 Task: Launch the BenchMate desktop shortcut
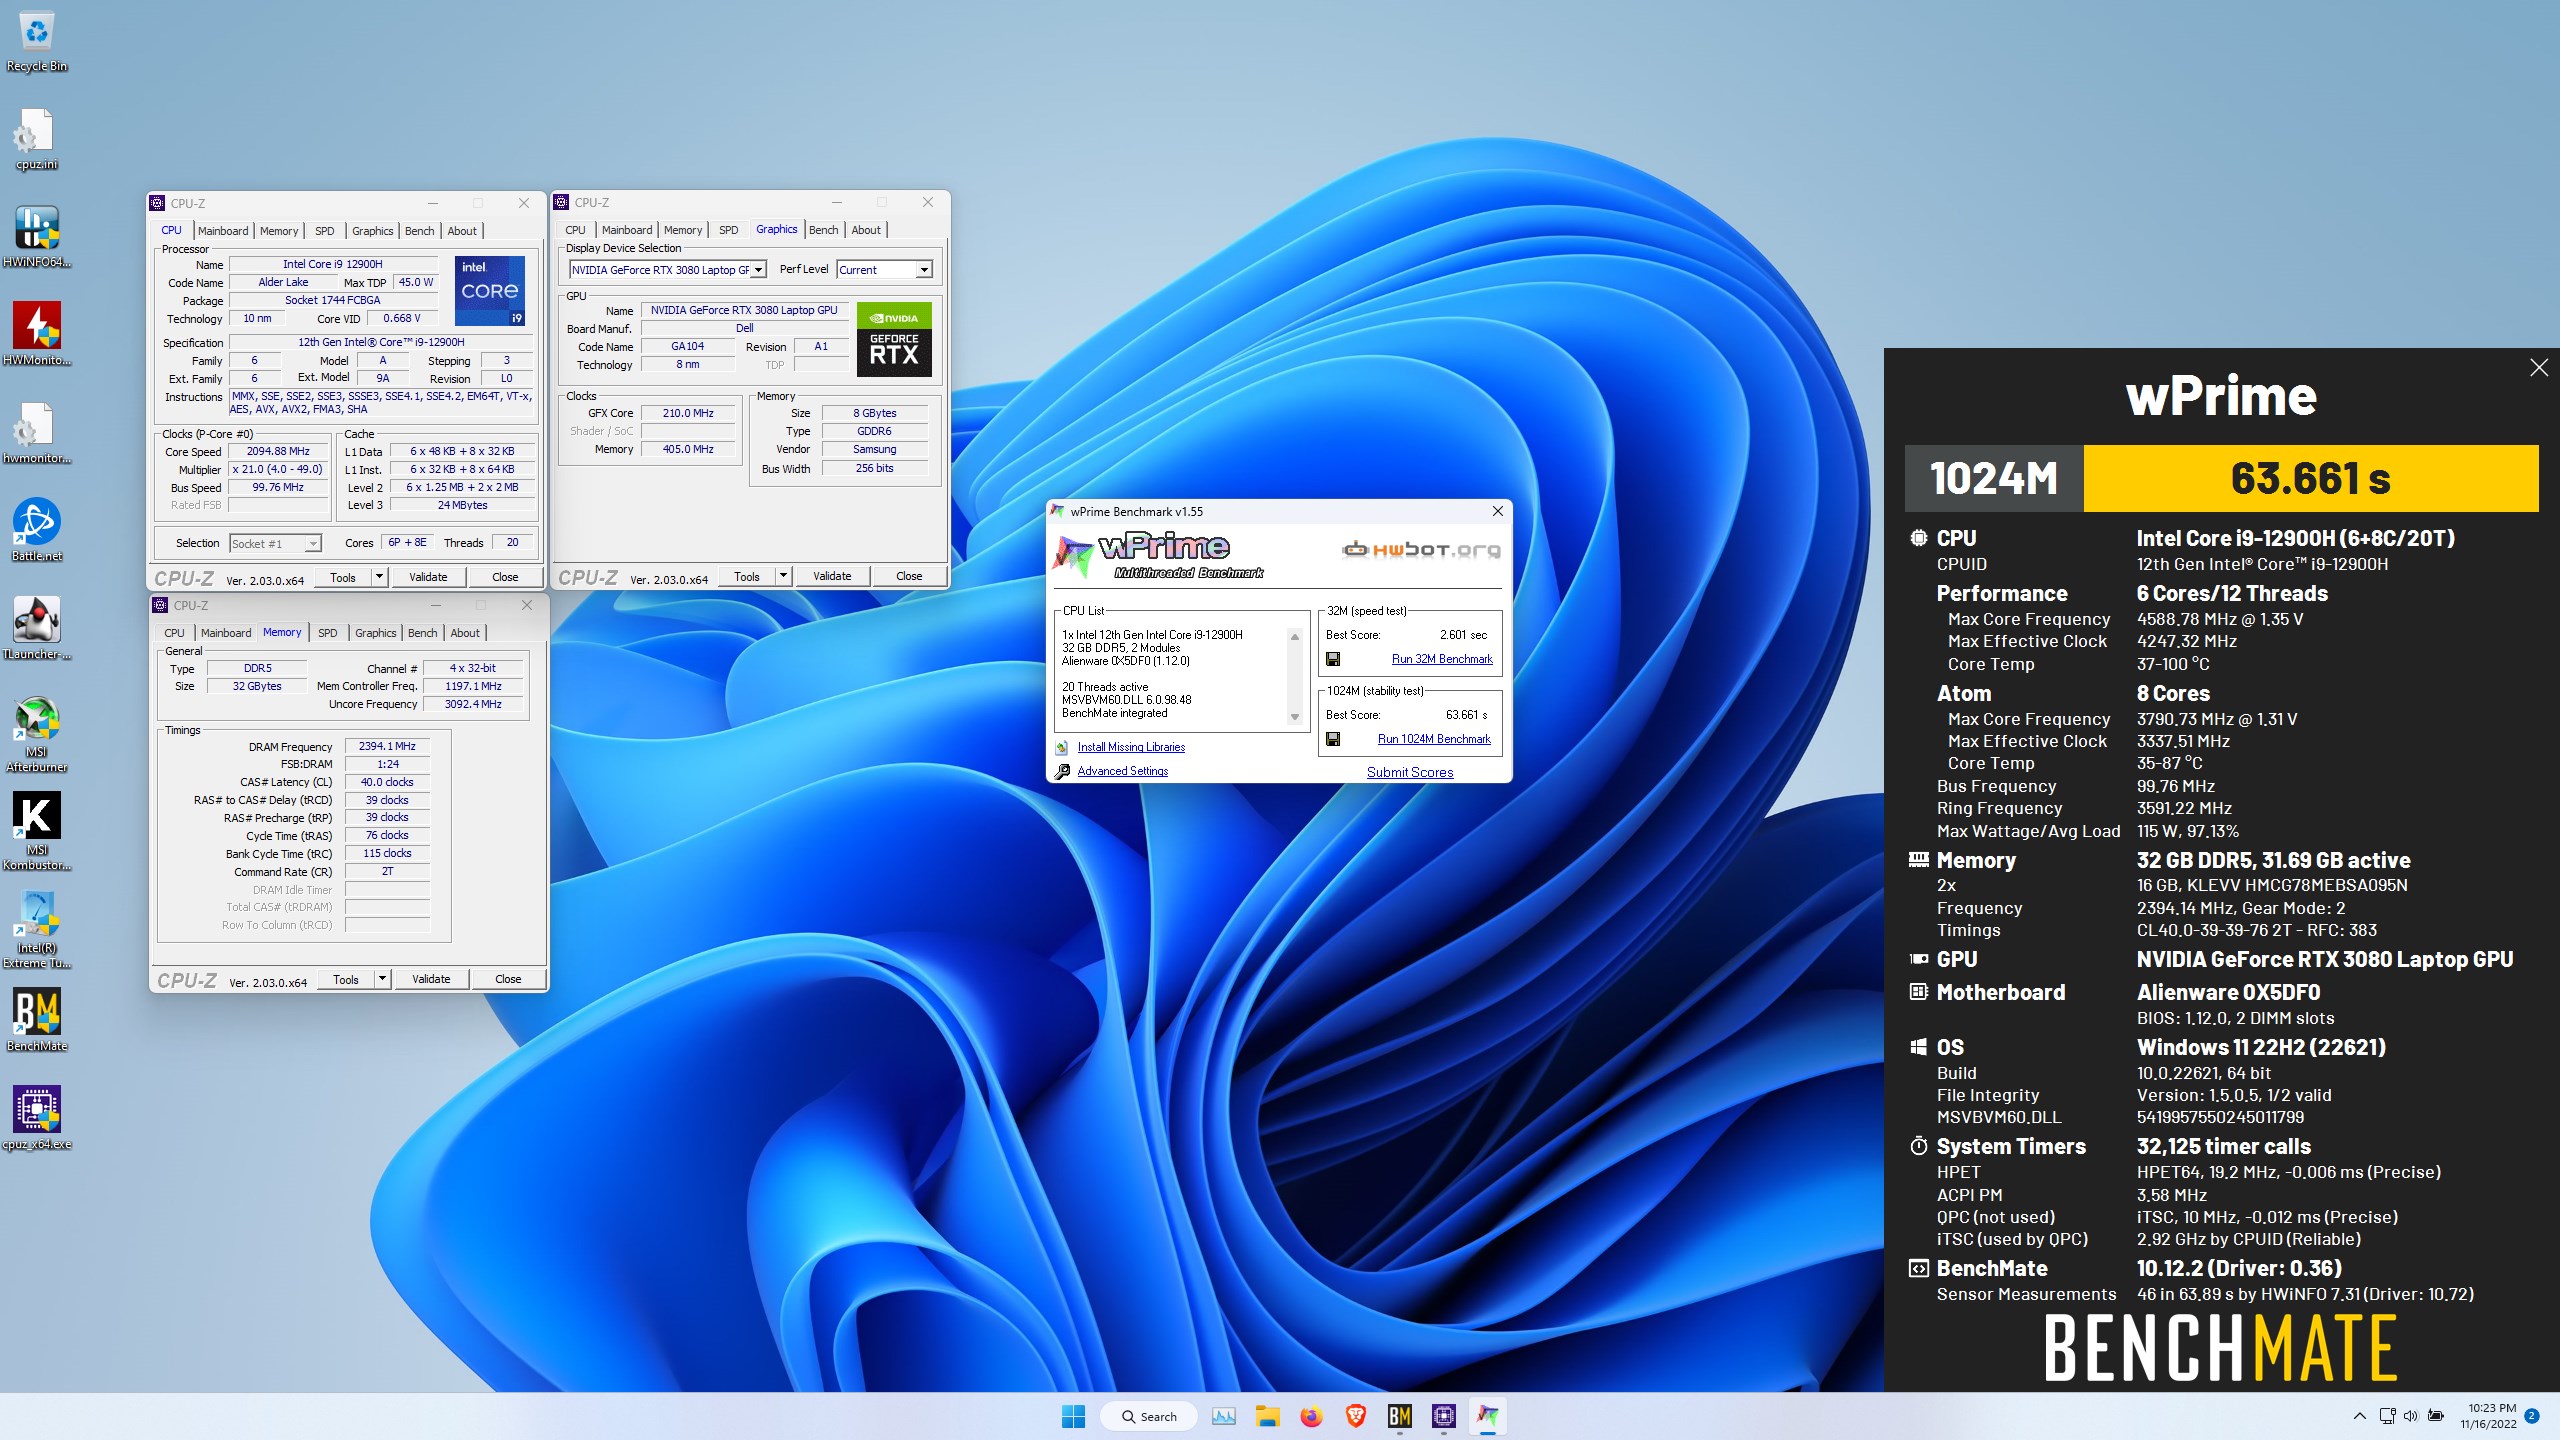point(37,1021)
